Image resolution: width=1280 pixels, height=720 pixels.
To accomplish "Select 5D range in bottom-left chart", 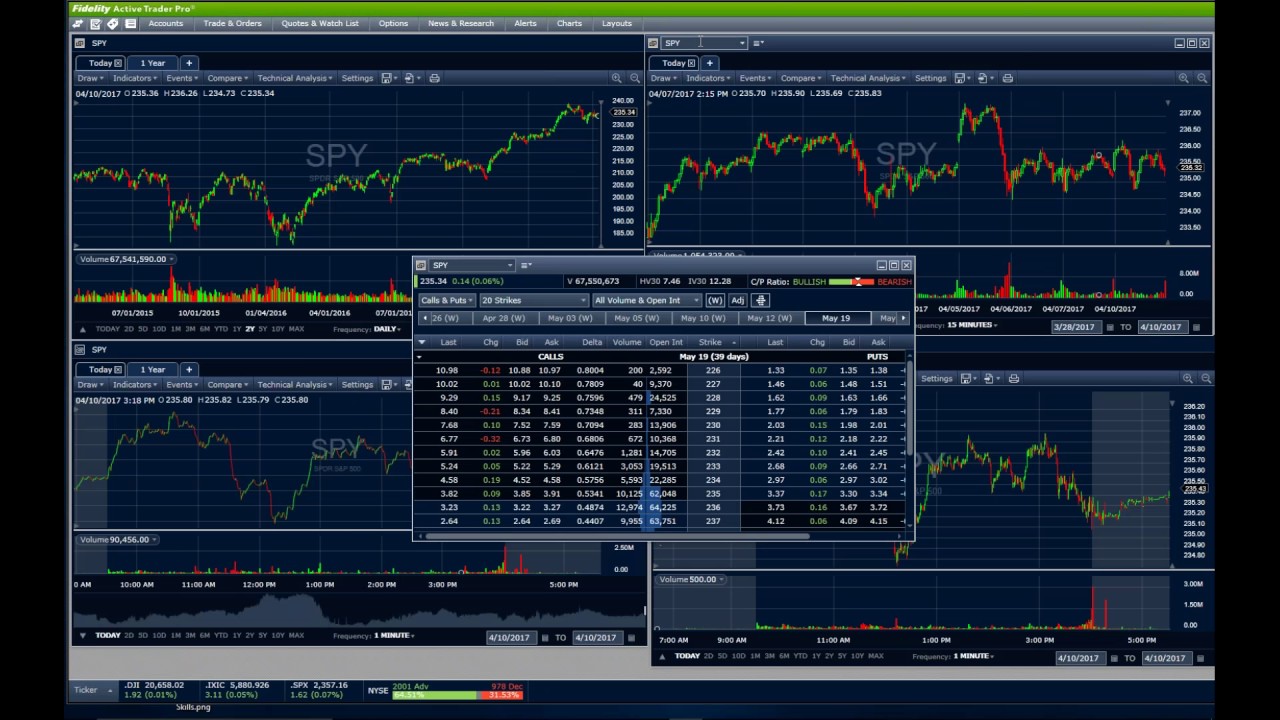I will tap(145, 635).
